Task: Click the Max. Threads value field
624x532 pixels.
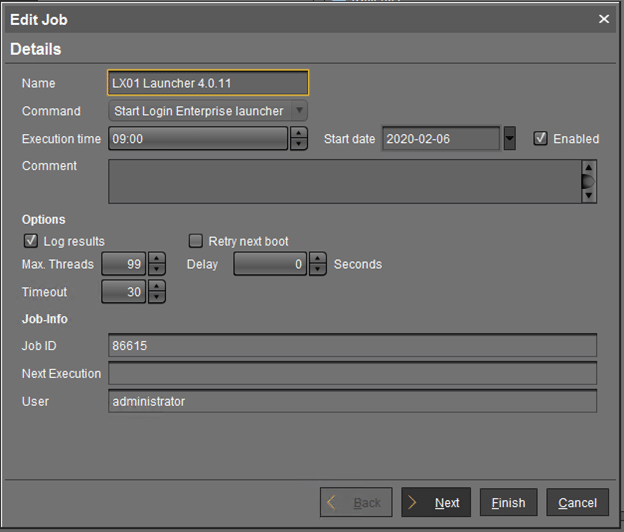Action: (123, 264)
